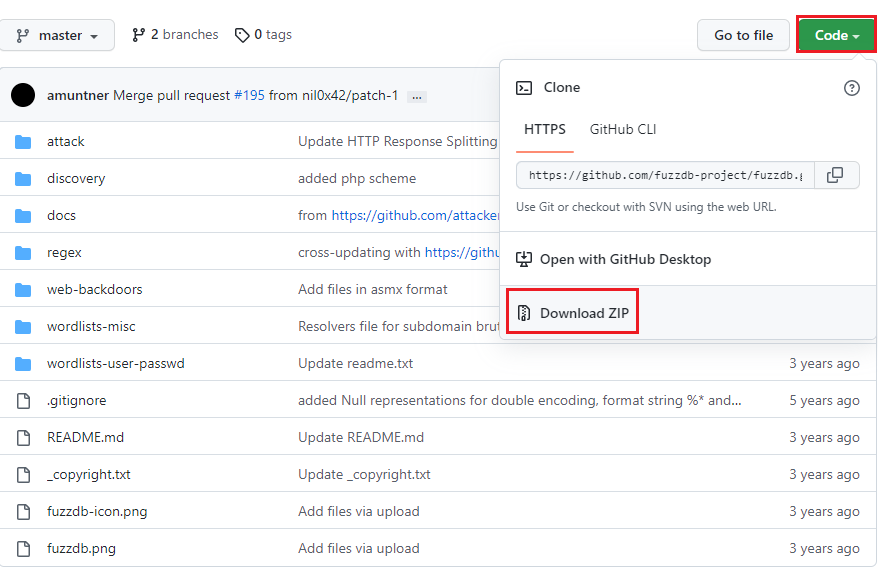Open the amuntner author link
This screenshot has height=568, width=878.
78,95
